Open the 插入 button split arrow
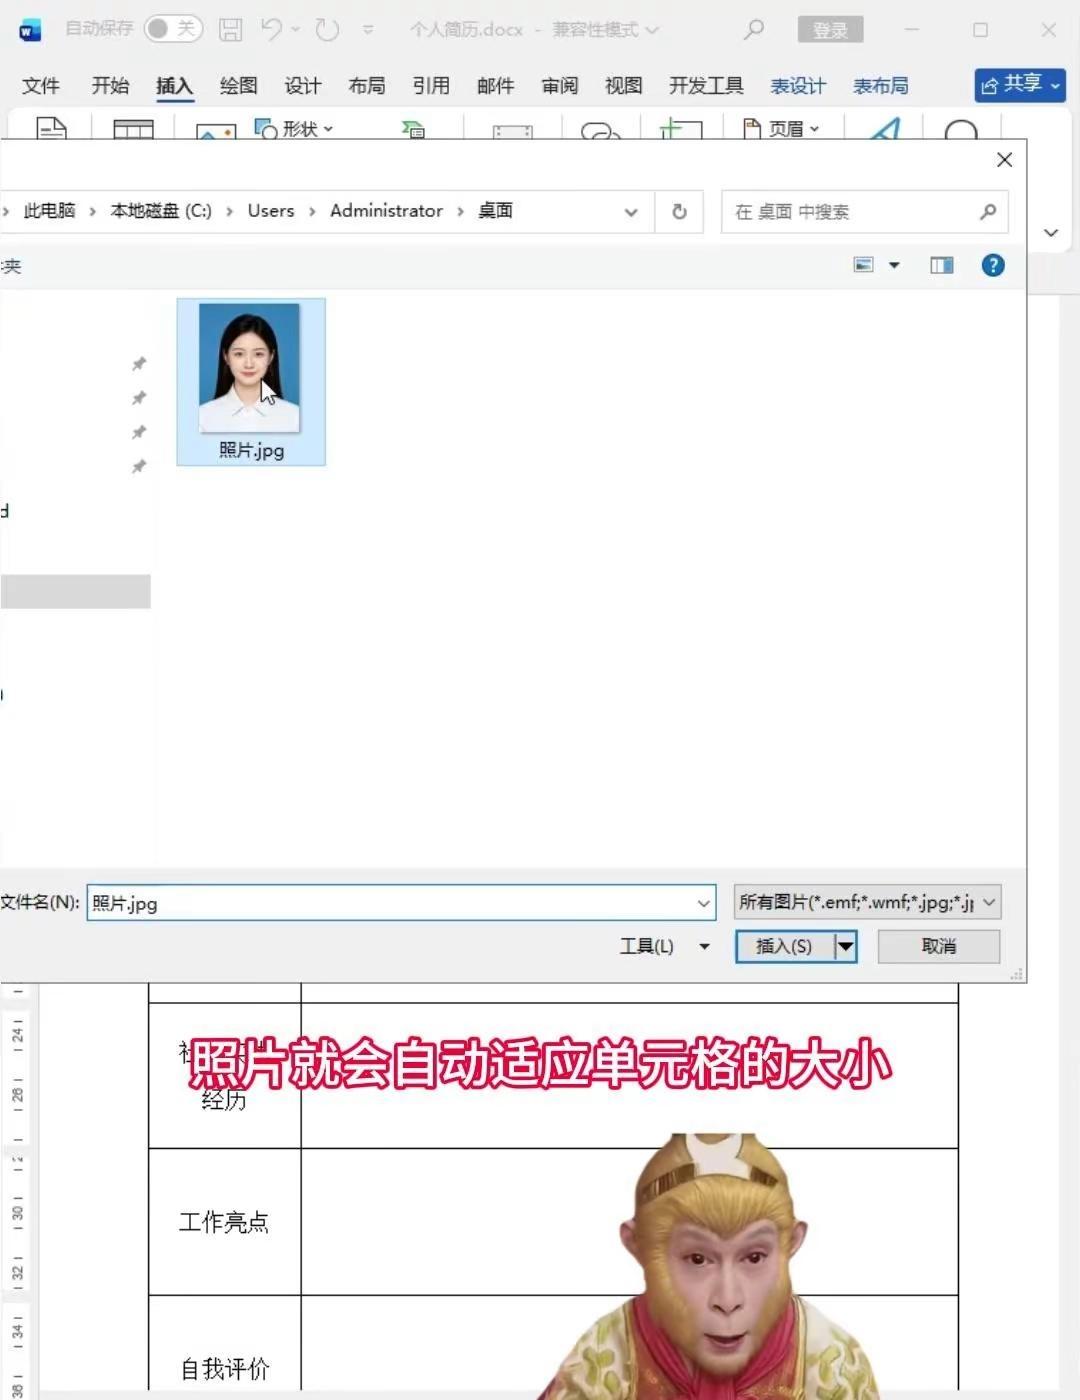 [x=846, y=946]
